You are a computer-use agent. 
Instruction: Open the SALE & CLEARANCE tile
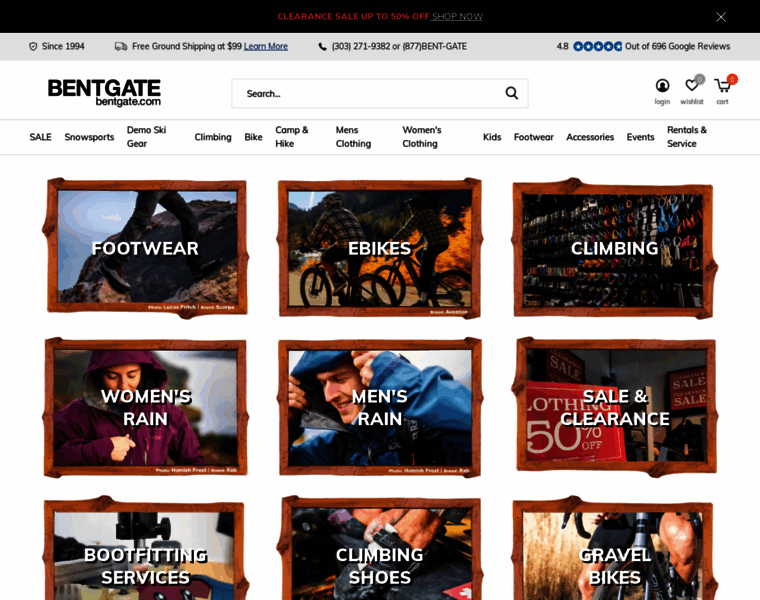click(614, 407)
